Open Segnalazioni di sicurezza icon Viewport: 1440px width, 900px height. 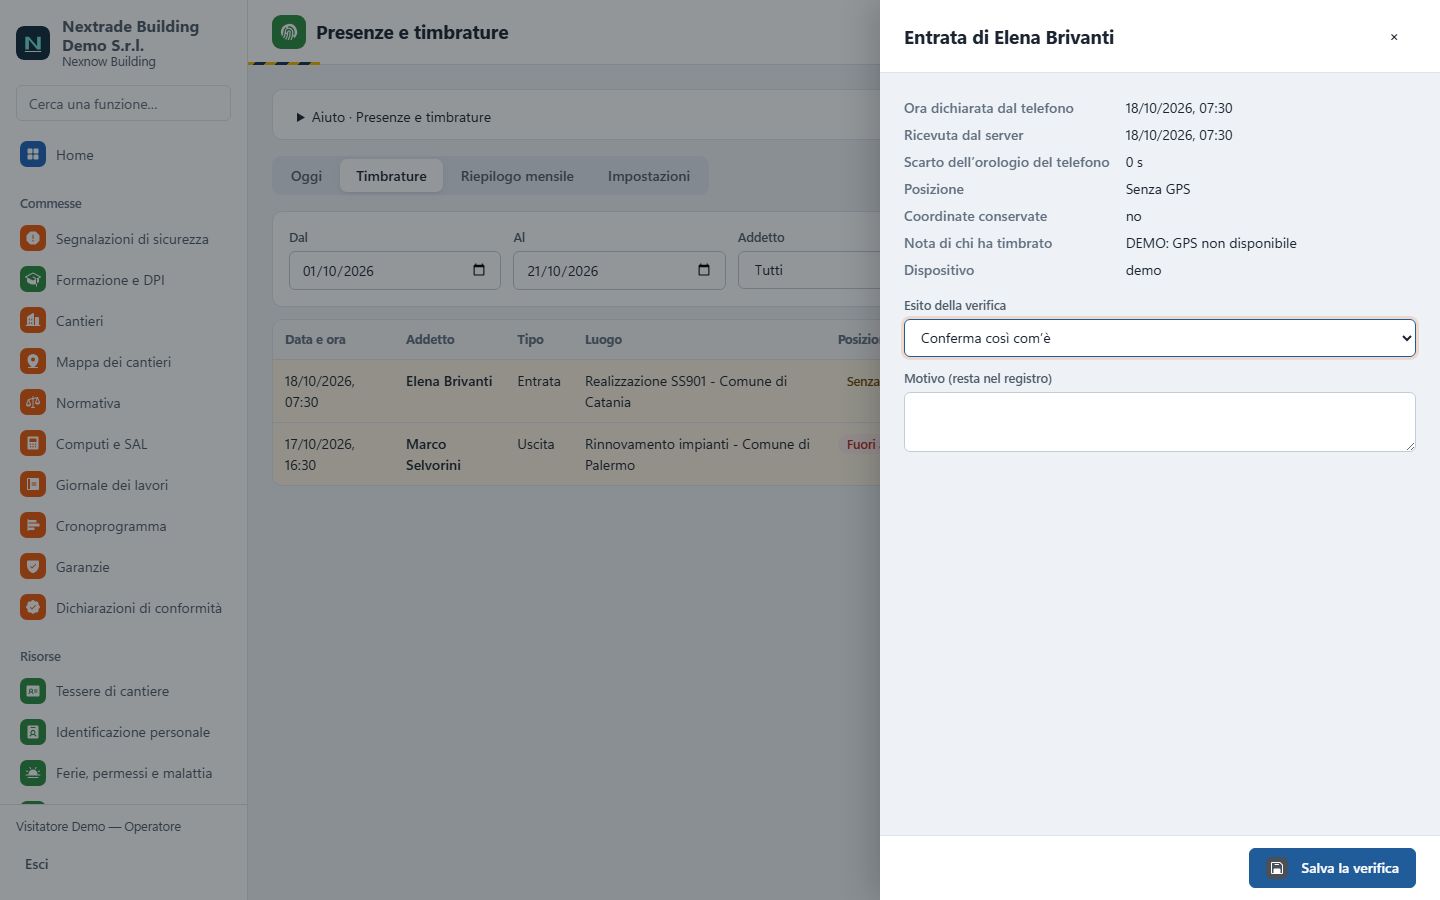[33, 239]
